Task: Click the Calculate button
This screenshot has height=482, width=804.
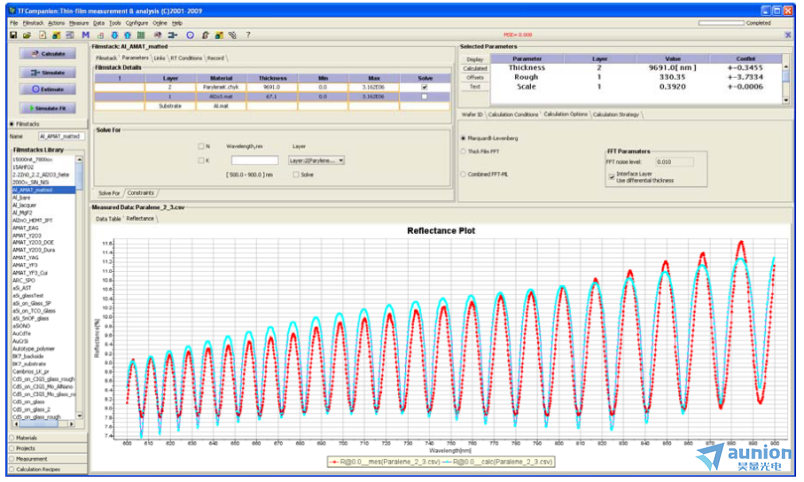Action: tap(48, 53)
